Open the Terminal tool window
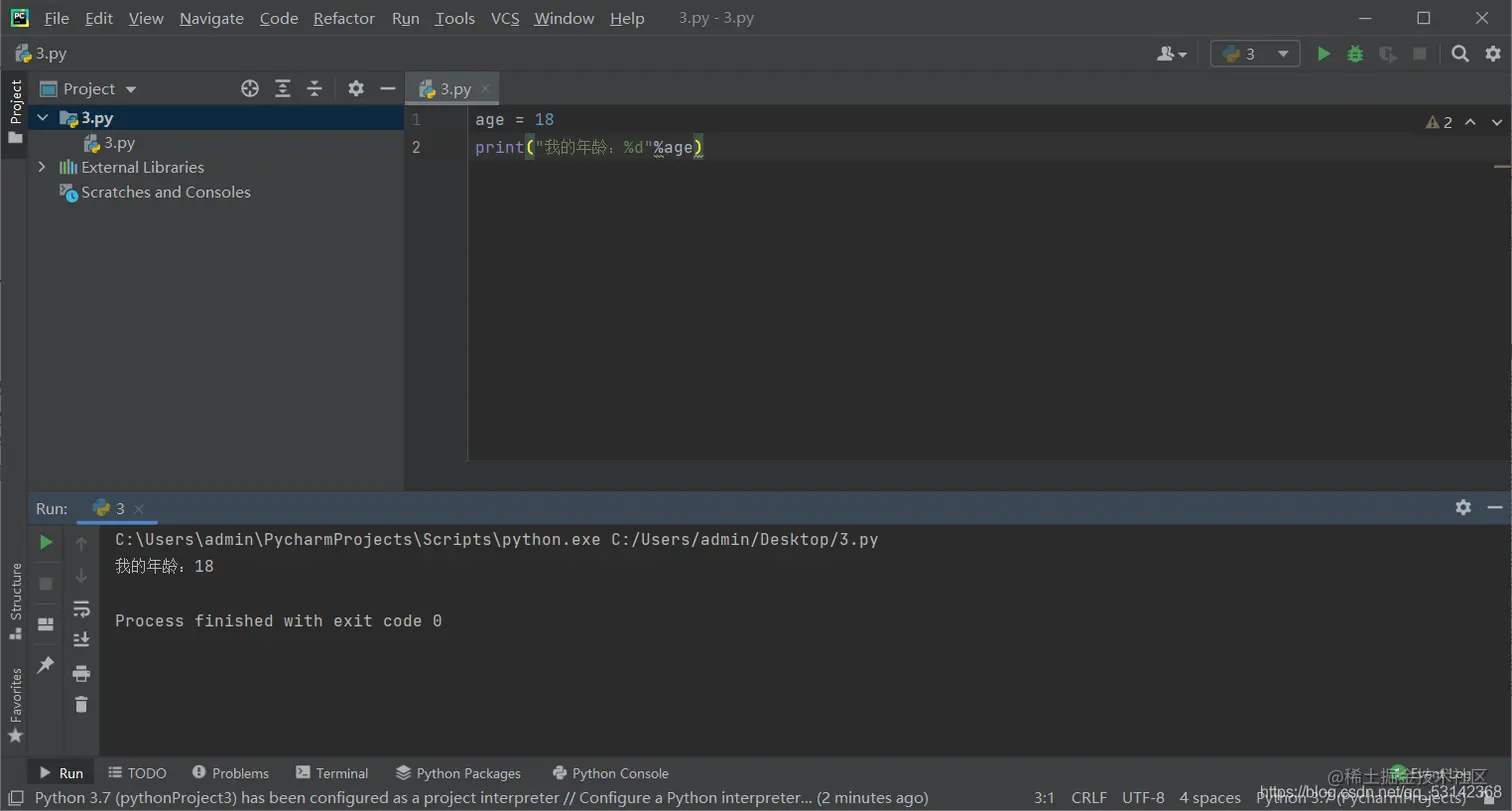 (x=332, y=773)
